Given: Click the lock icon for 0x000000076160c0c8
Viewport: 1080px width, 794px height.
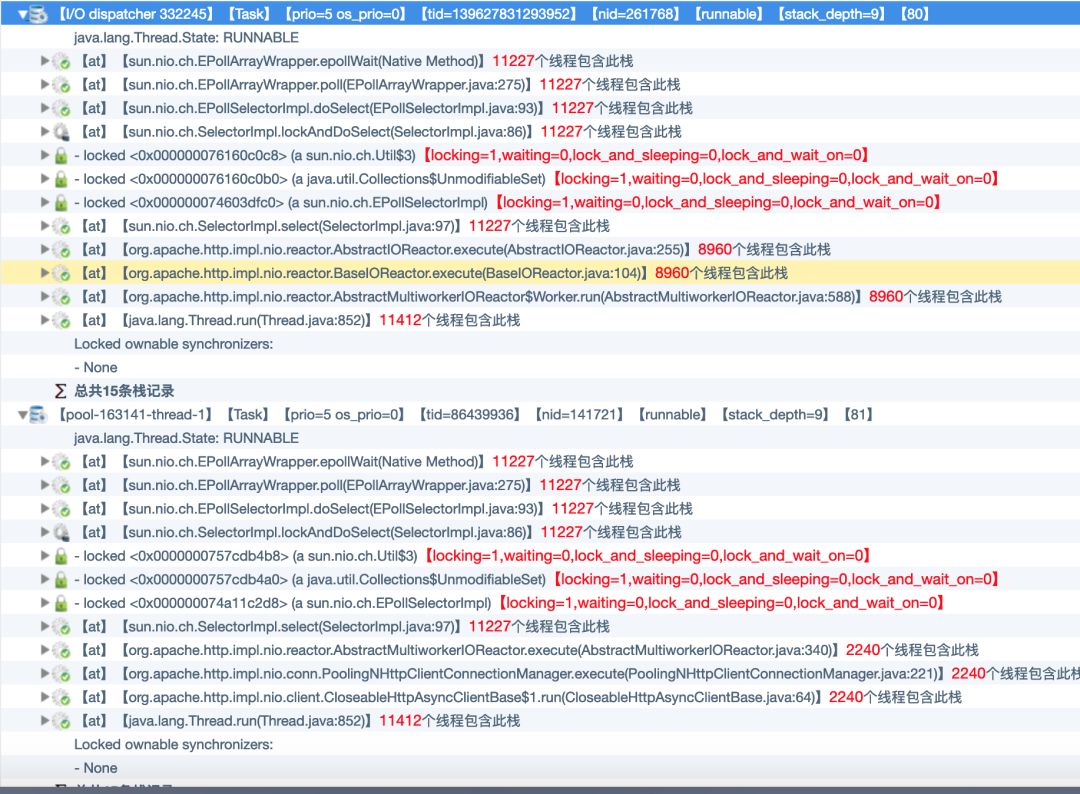Looking at the screenshot, I should click(61, 156).
